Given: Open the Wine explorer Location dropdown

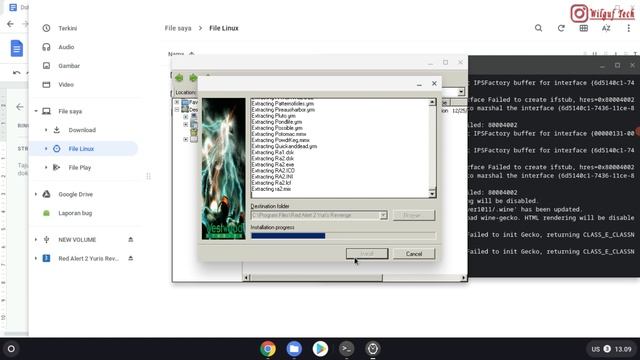Looking at the screenshot, I should (461, 92).
